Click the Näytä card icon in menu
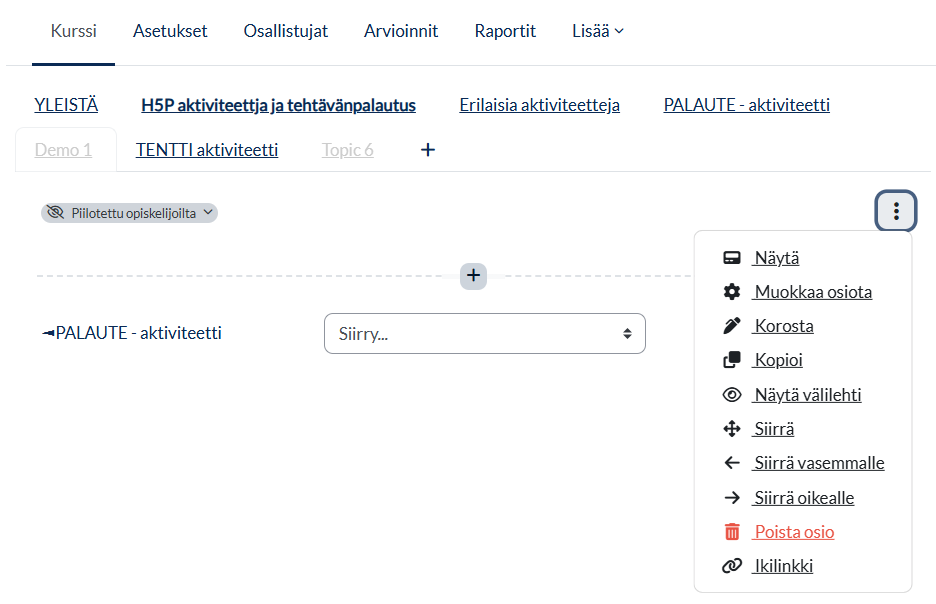This screenshot has width=936, height=604. coord(731,258)
